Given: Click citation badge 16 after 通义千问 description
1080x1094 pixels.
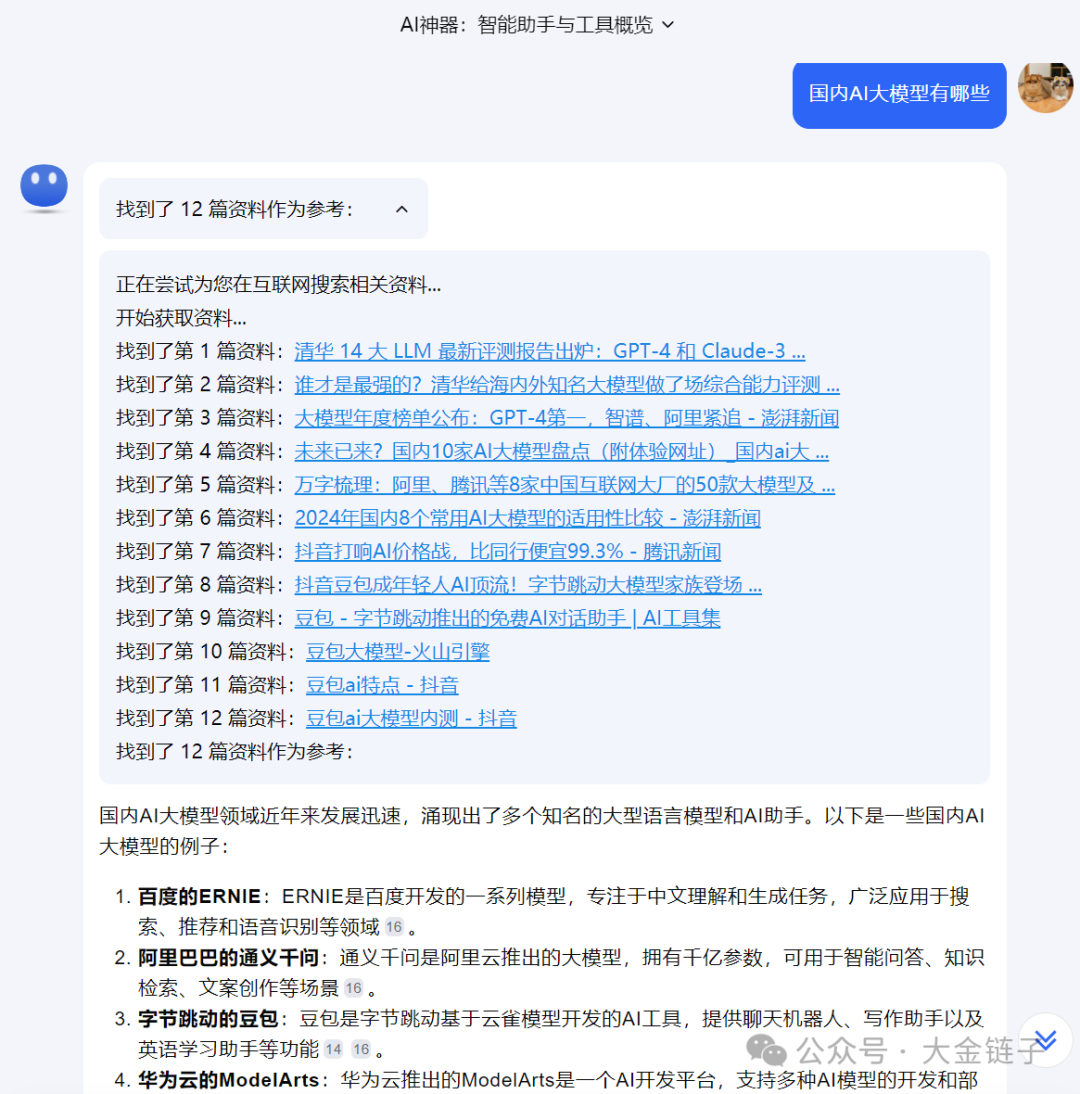Looking at the screenshot, I should (352, 986).
